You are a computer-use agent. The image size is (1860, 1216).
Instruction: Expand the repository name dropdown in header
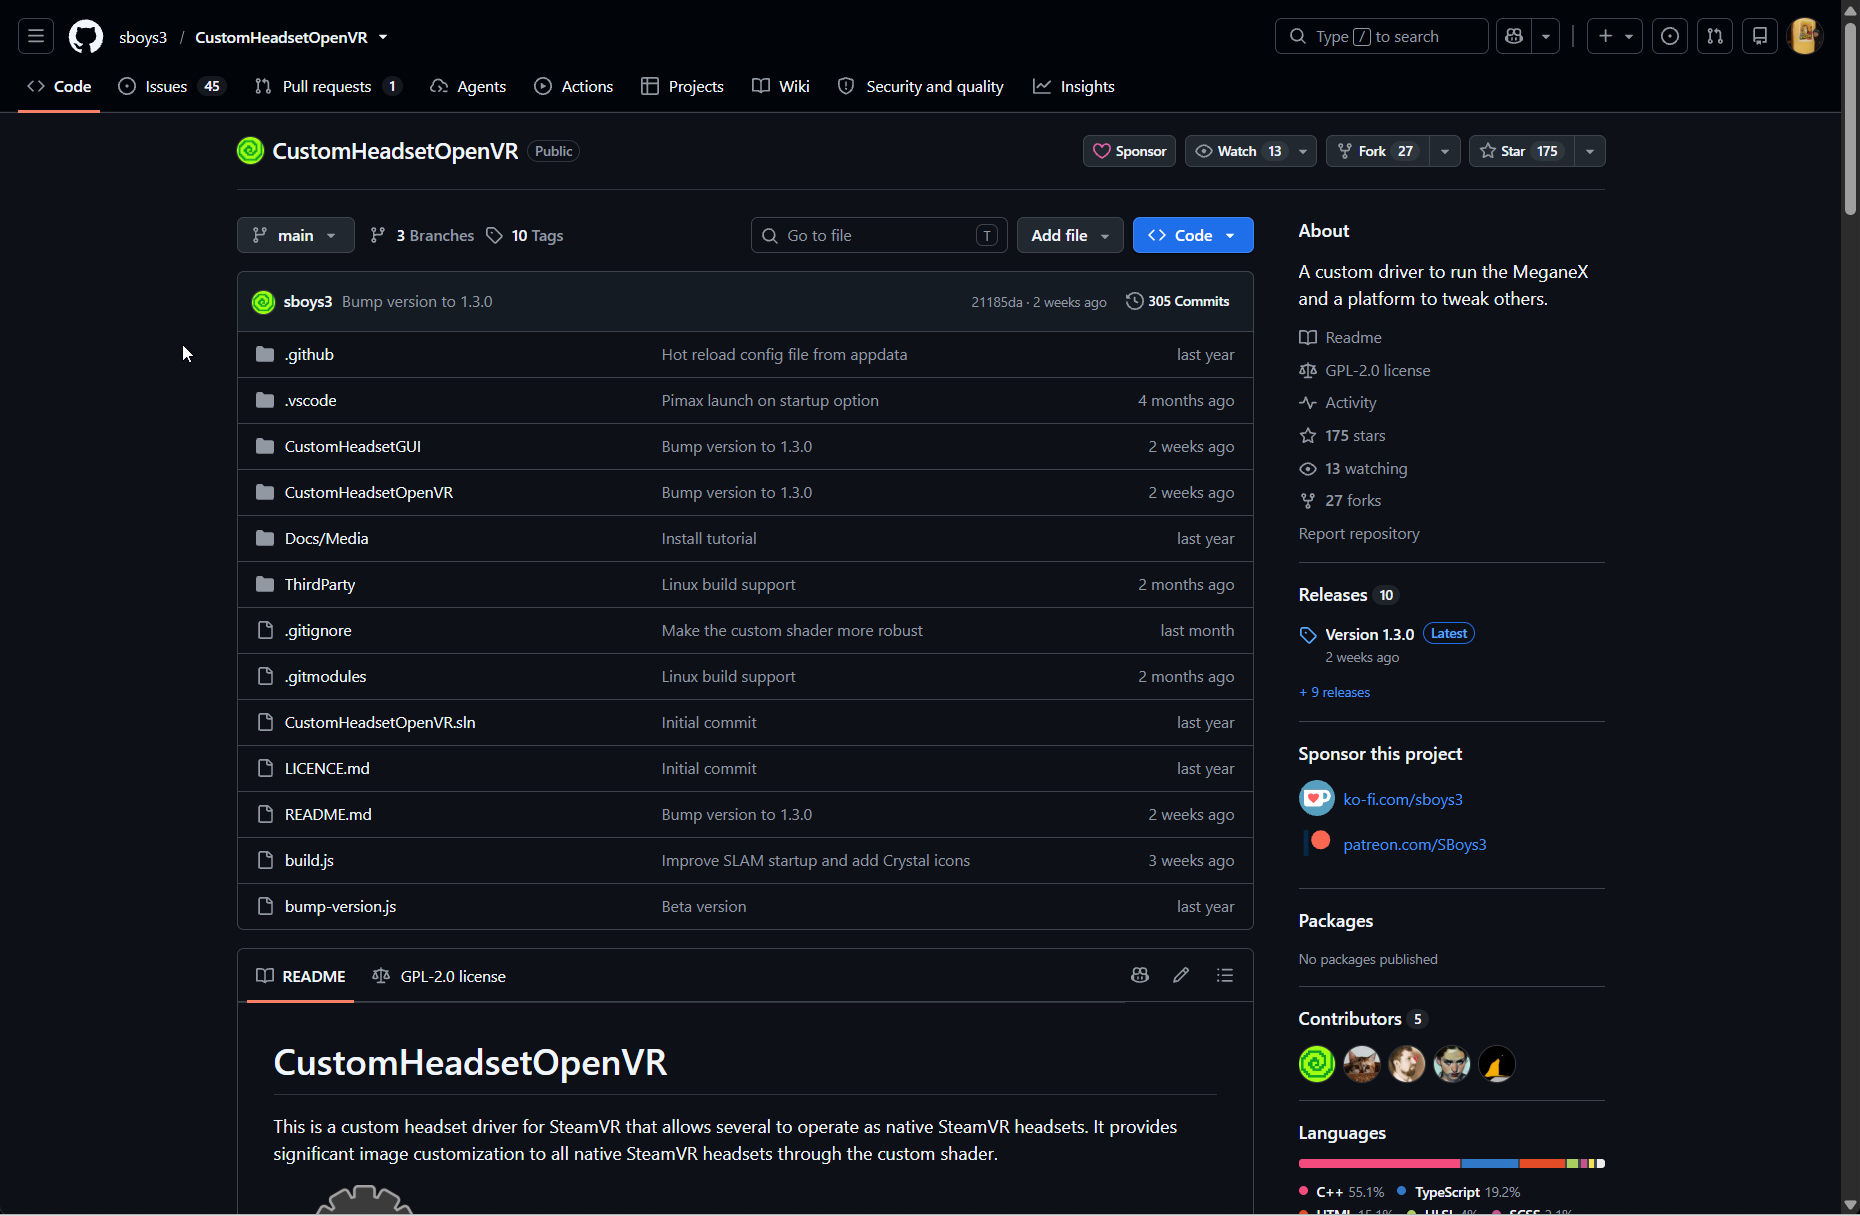pyautogui.click(x=383, y=38)
